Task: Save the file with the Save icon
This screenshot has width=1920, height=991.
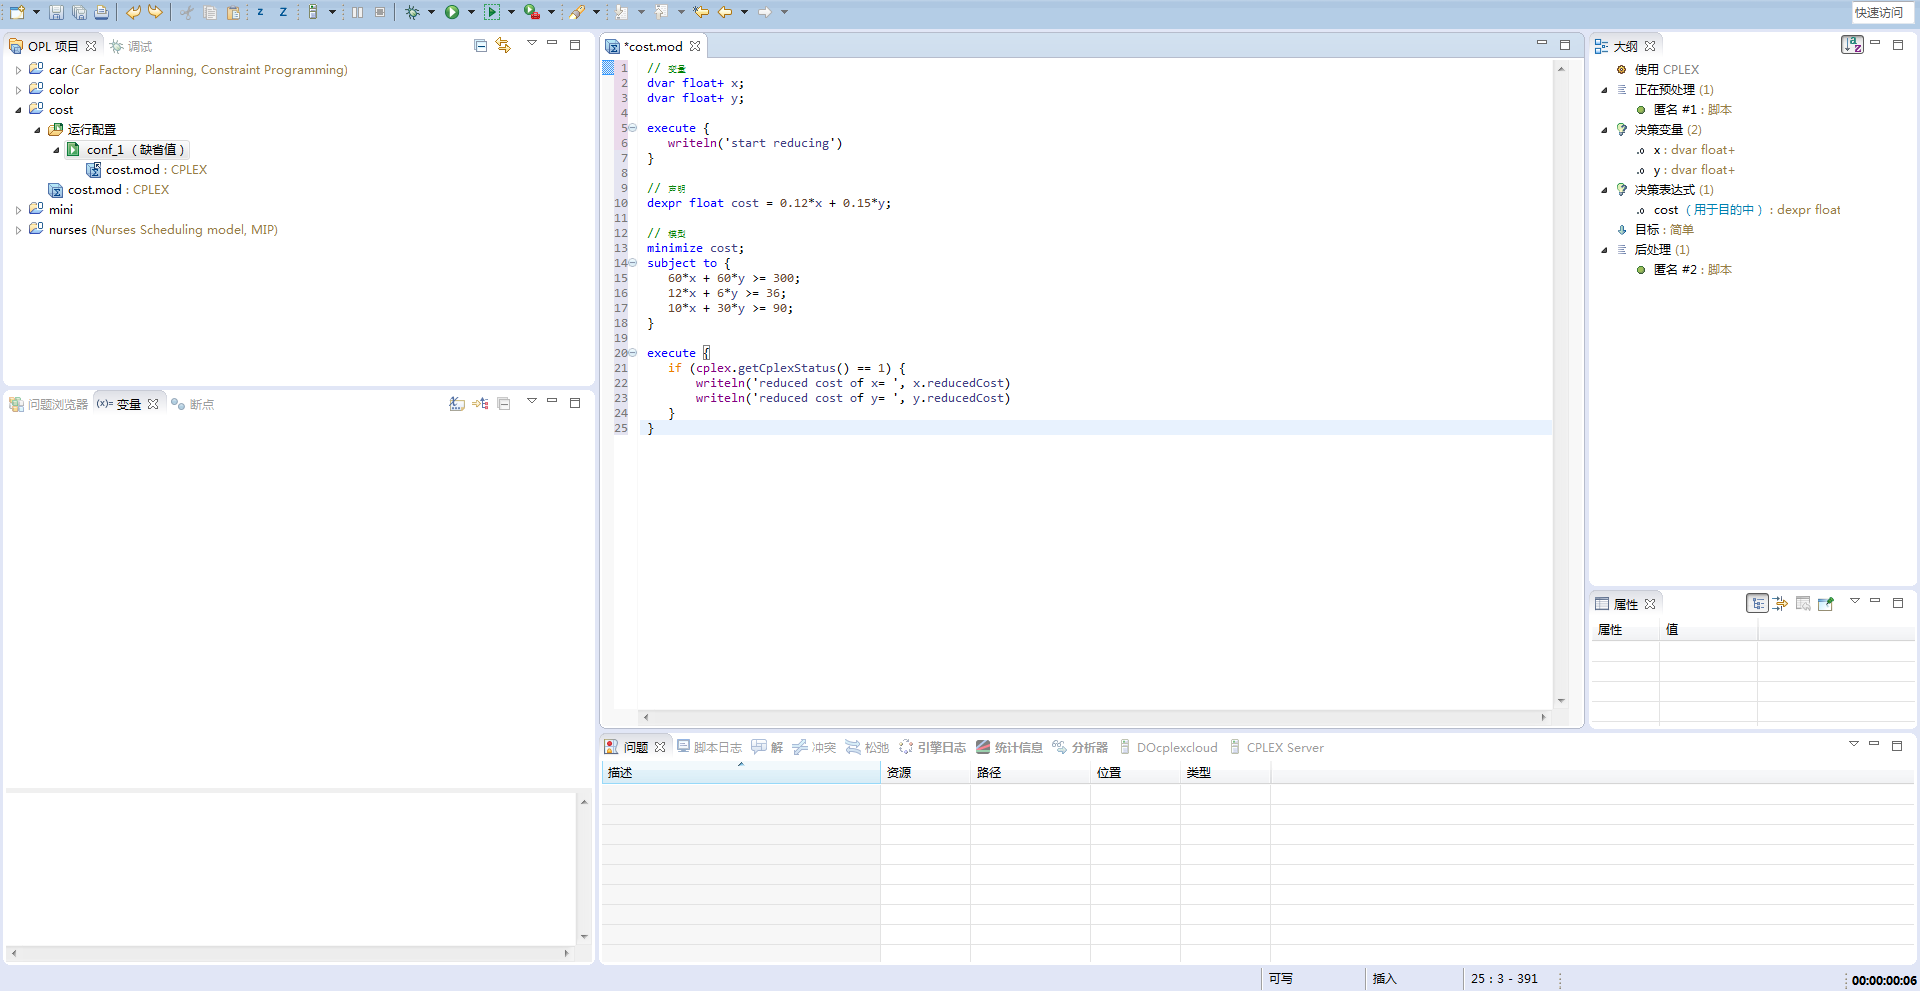Action: pyautogui.click(x=56, y=12)
